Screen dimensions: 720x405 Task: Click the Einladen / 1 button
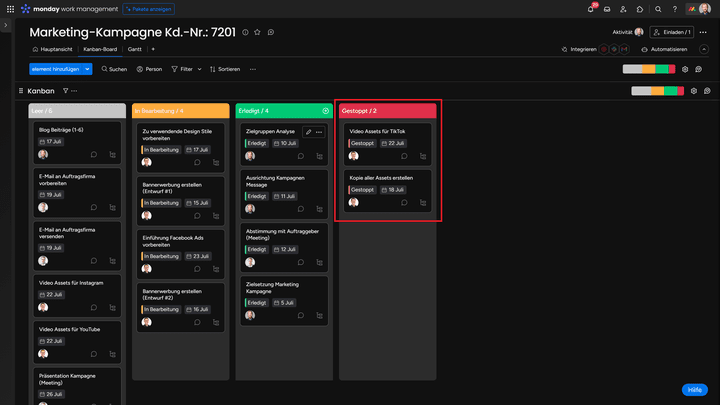pos(670,32)
